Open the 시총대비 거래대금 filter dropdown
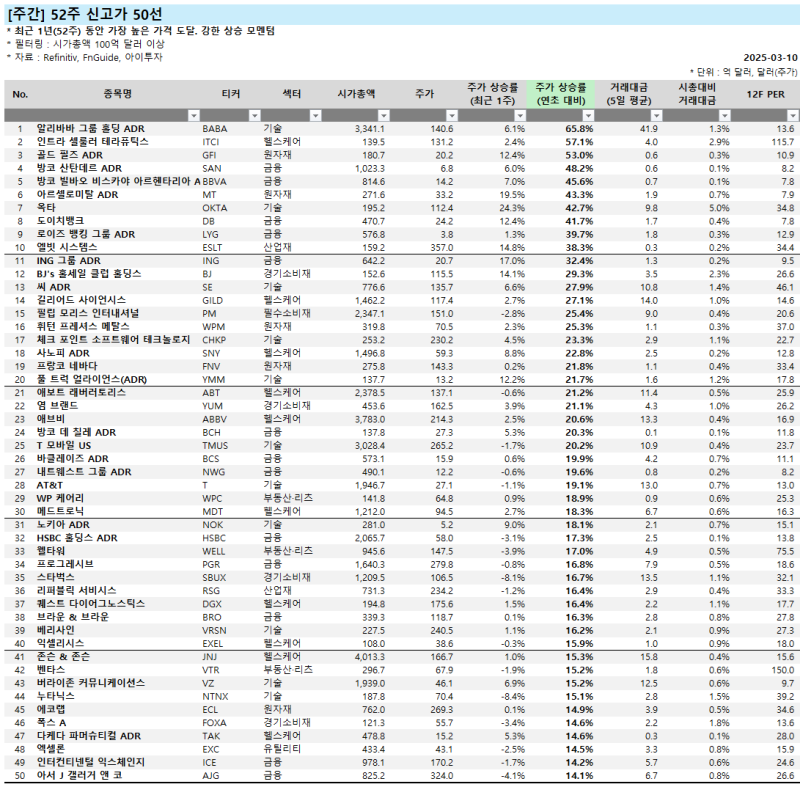800x787 pixels. point(724,115)
